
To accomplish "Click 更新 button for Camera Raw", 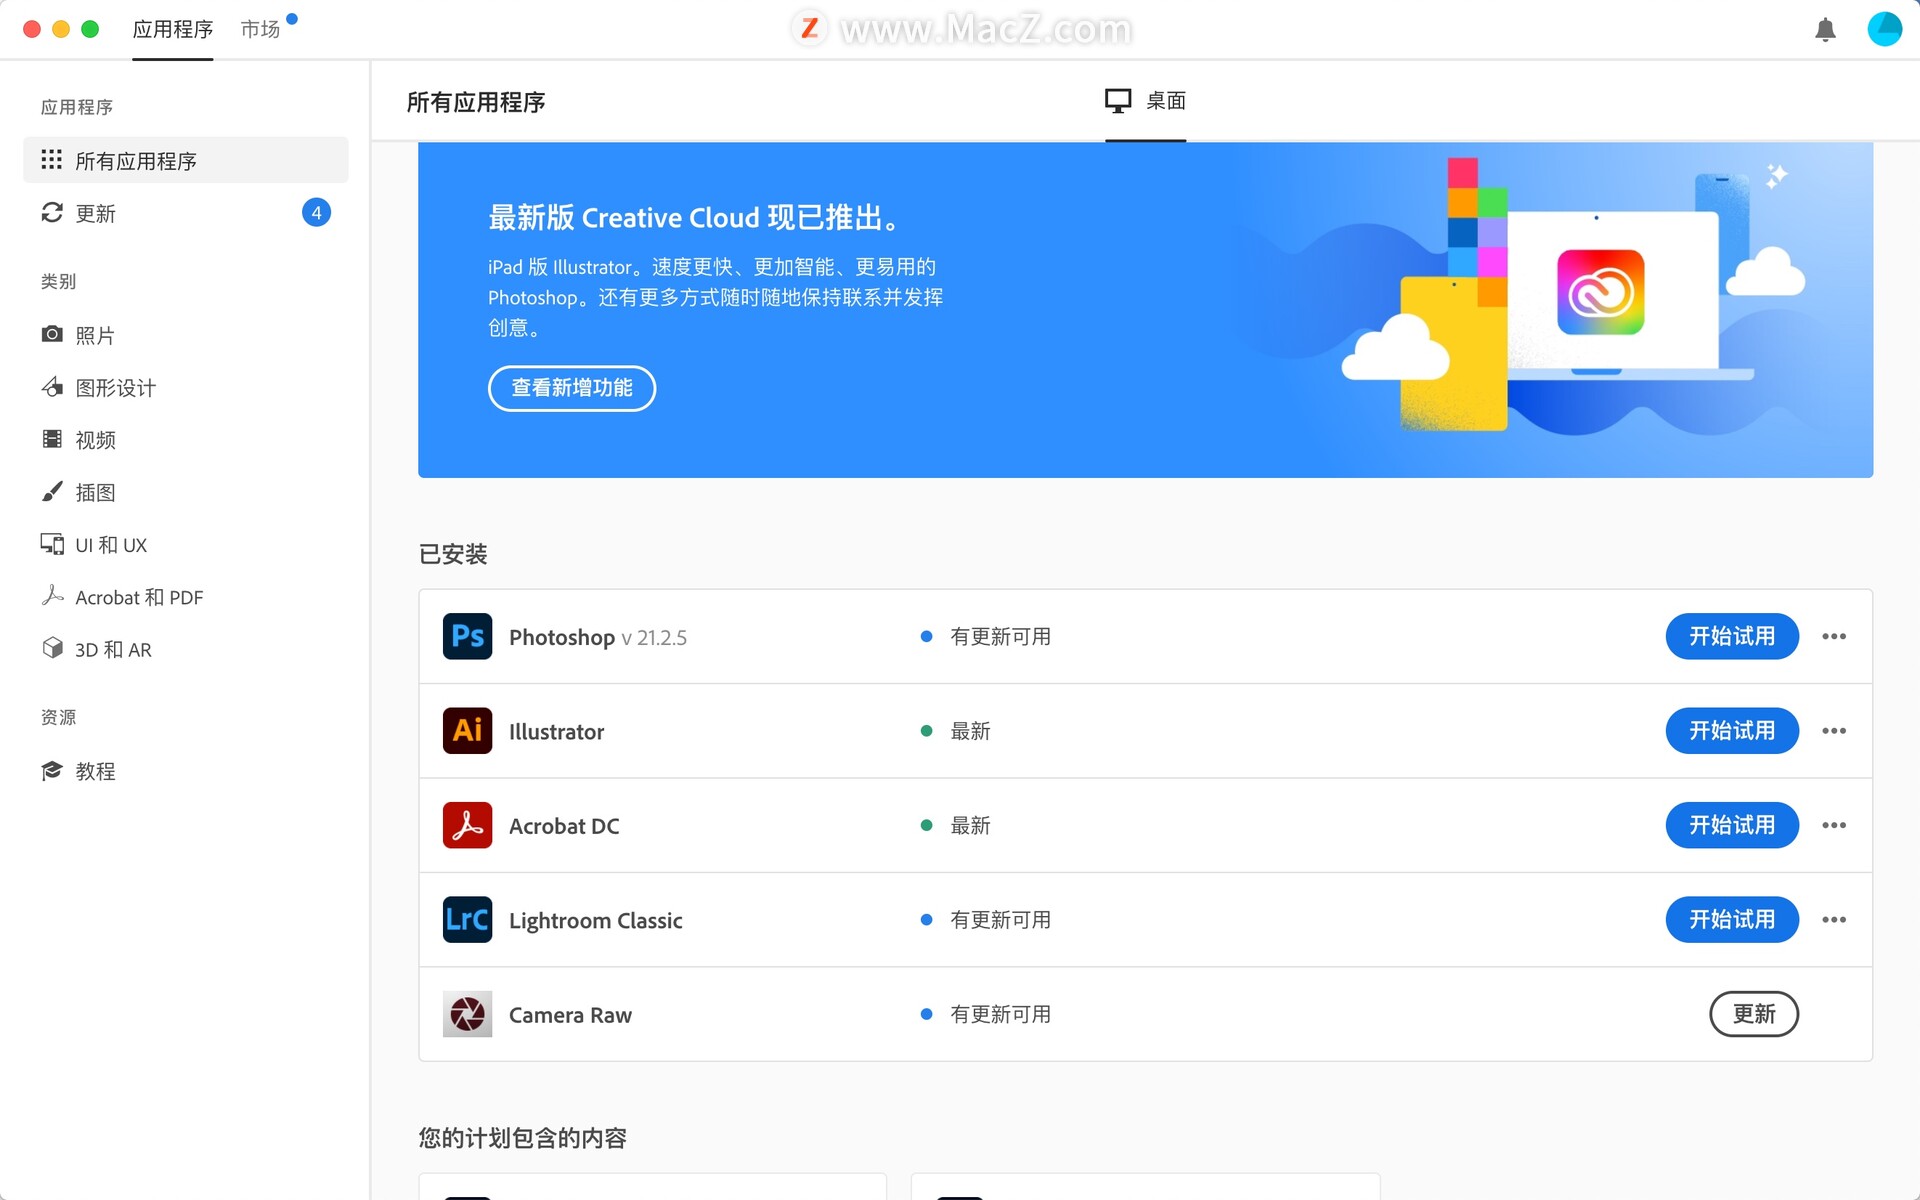I will tap(1753, 1014).
